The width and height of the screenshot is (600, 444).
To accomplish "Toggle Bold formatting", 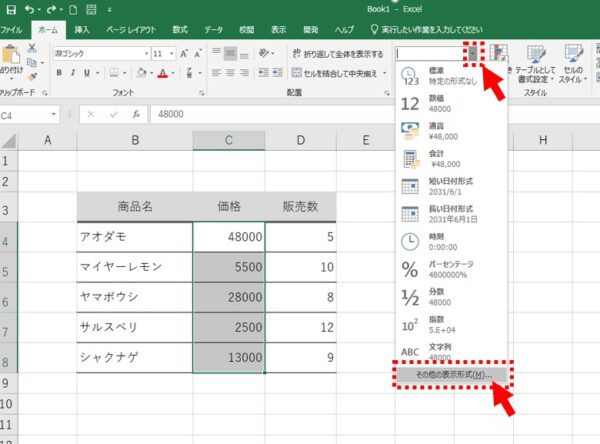I will click(x=59, y=72).
